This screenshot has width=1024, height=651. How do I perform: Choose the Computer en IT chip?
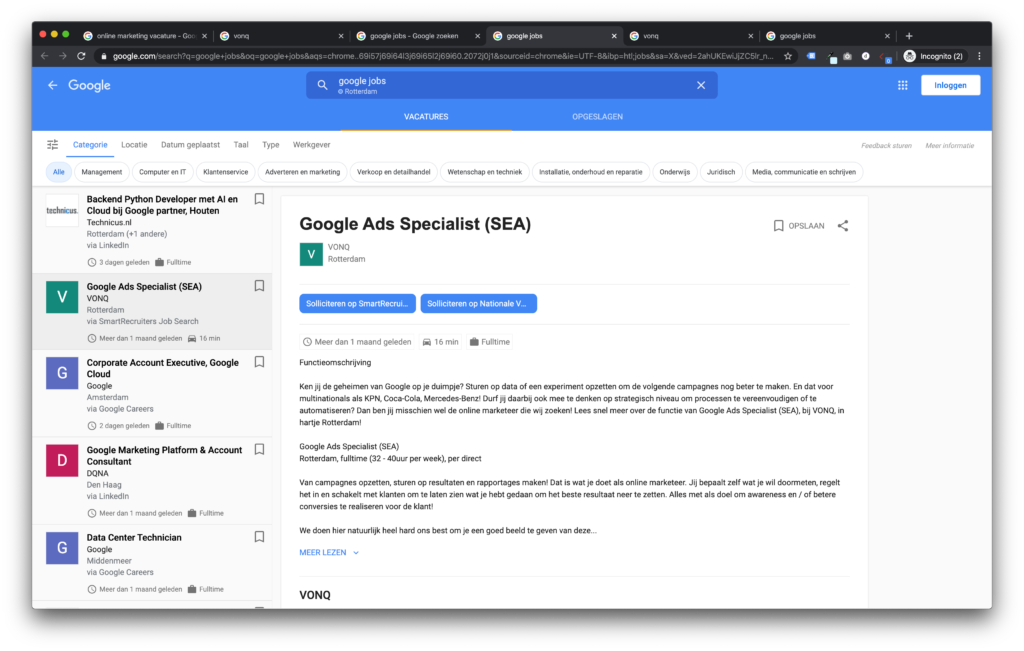(x=162, y=172)
